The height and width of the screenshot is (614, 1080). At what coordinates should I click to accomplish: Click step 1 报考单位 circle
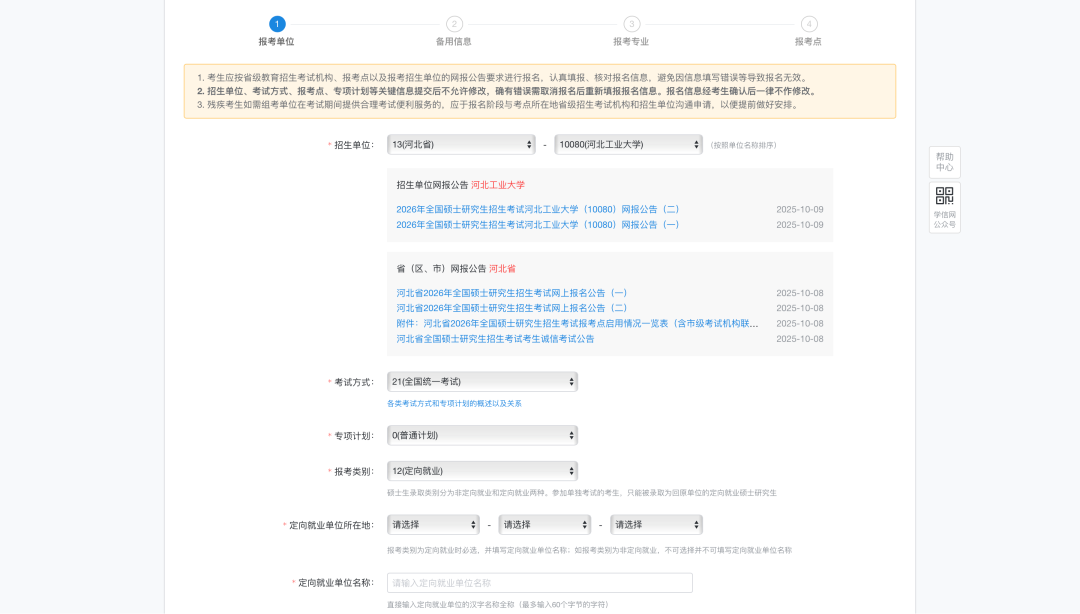pos(277,24)
